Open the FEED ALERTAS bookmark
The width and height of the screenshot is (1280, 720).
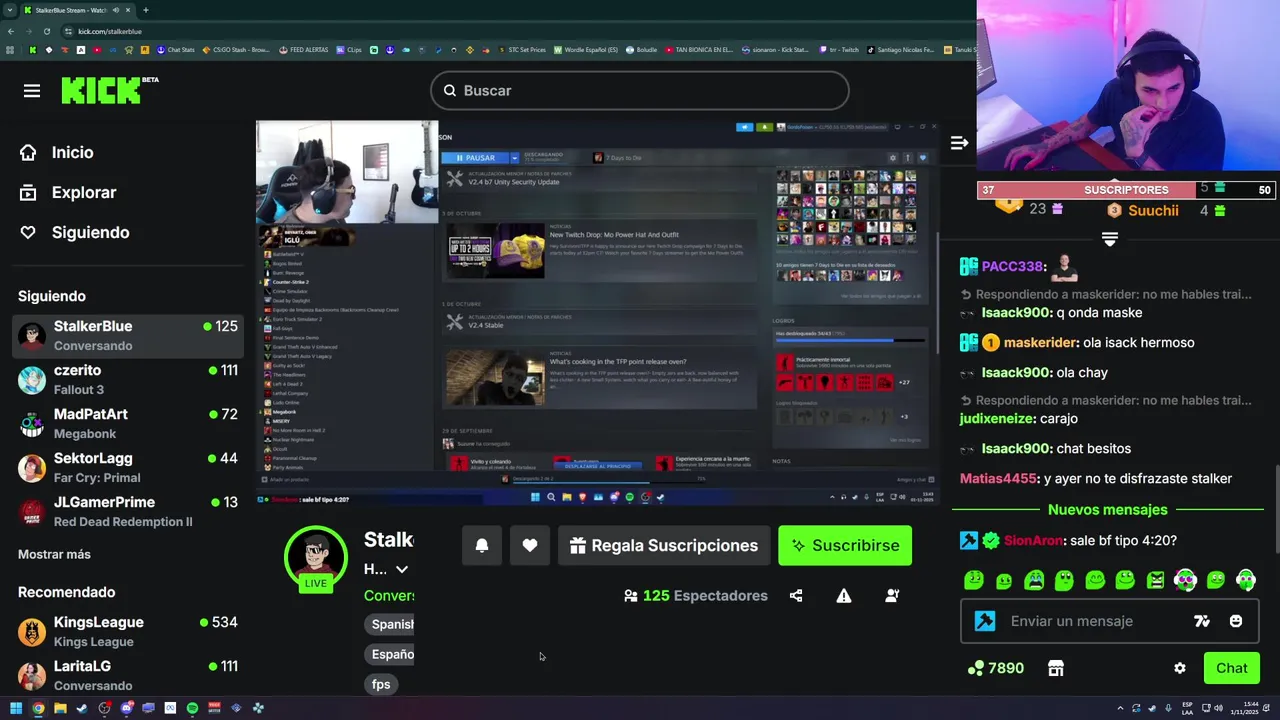303,49
